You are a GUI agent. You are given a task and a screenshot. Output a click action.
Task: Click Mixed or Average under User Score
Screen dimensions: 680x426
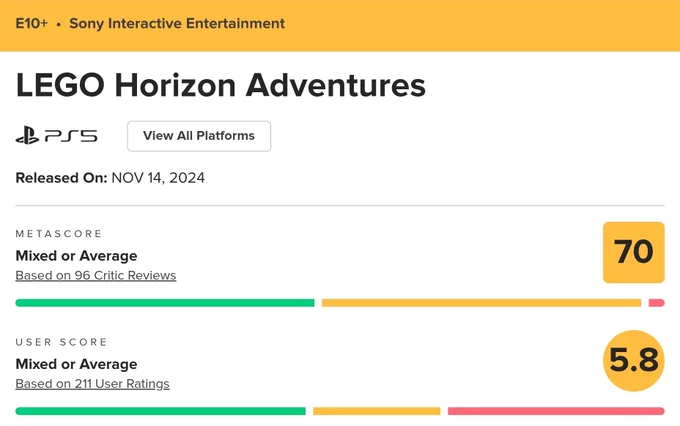[76, 364]
